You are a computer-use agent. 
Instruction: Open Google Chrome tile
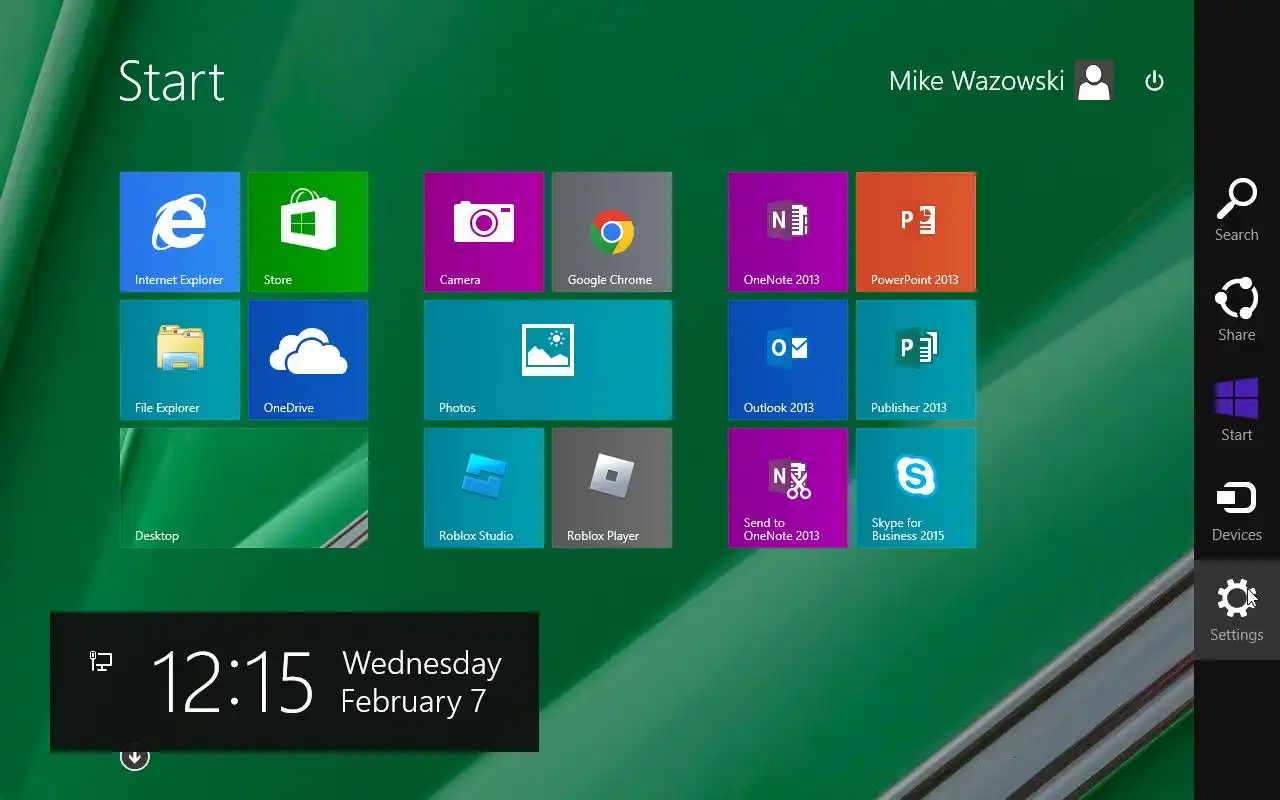pyautogui.click(x=612, y=232)
